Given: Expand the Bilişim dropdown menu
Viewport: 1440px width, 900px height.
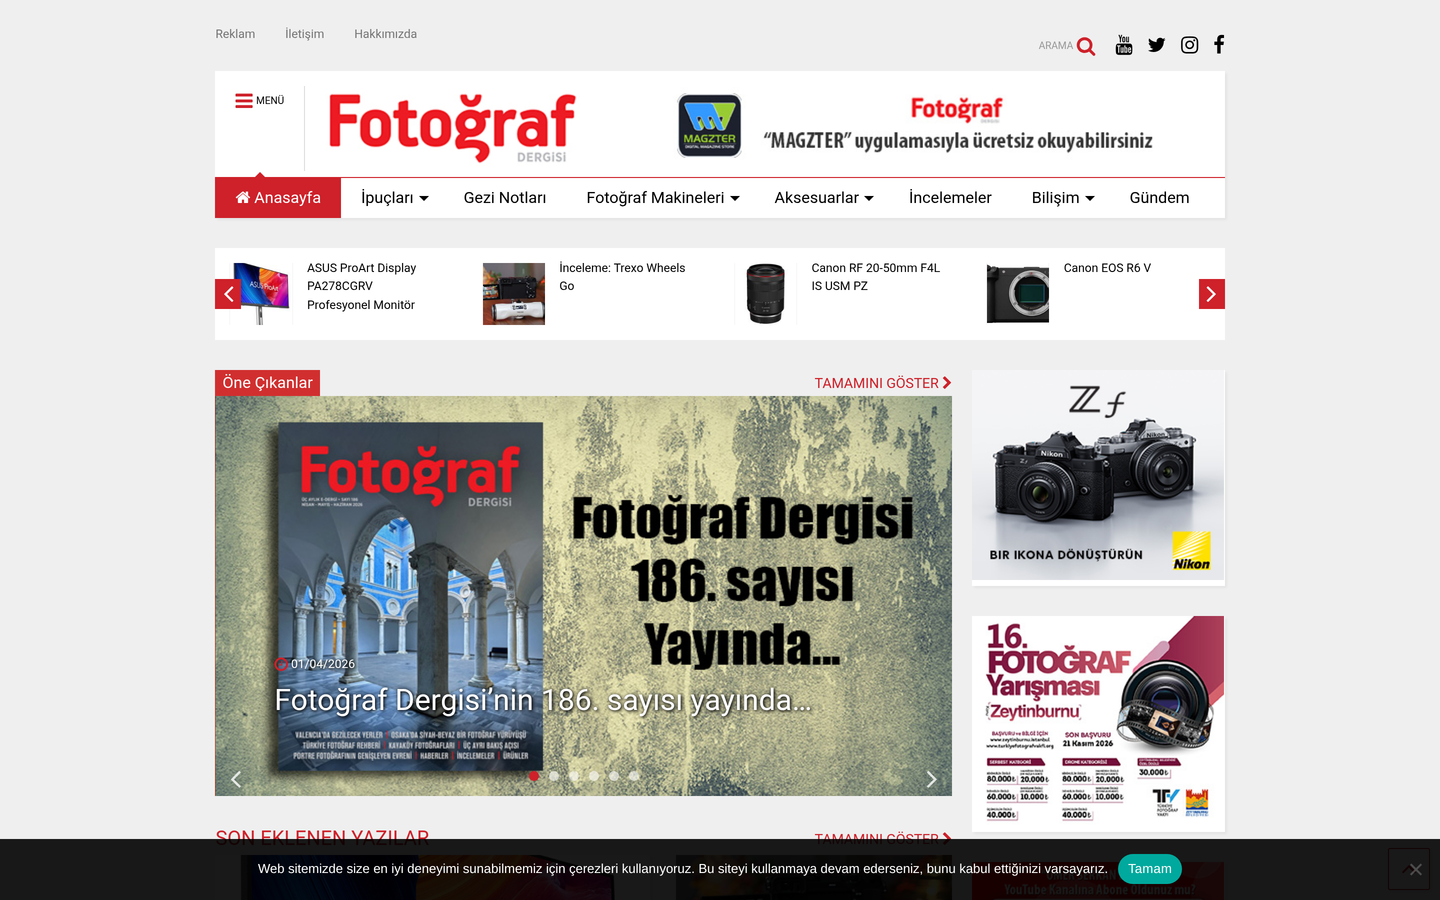Looking at the screenshot, I should (x=1063, y=198).
